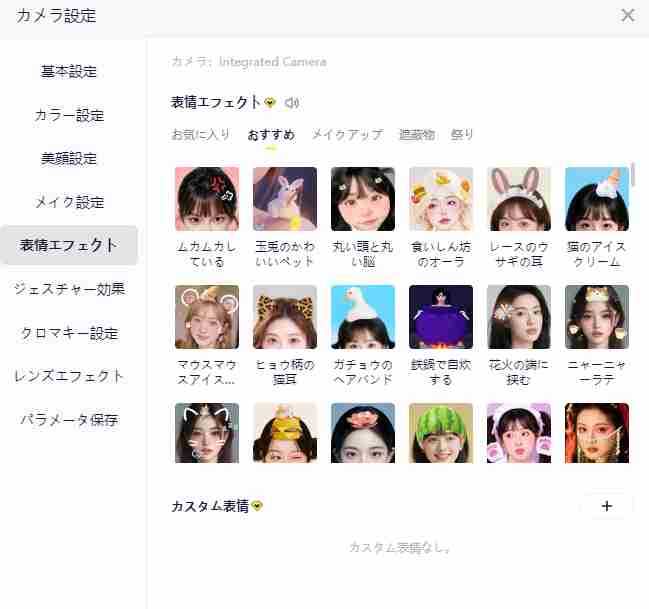The image size is (649, 609).
Task: Switch to the 遮蔽物 tab
Action: [416, 135]
